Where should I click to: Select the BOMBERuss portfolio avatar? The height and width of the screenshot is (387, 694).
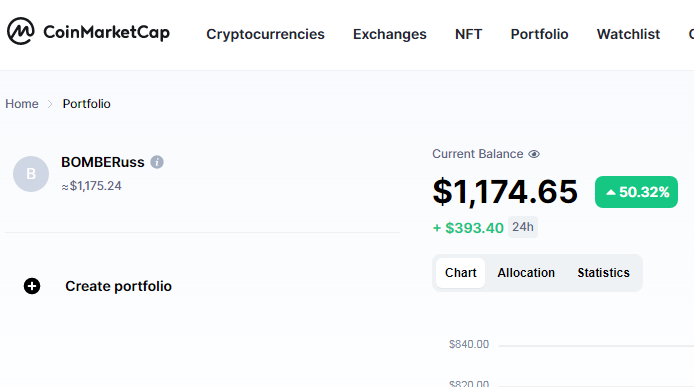pos(31,174)
